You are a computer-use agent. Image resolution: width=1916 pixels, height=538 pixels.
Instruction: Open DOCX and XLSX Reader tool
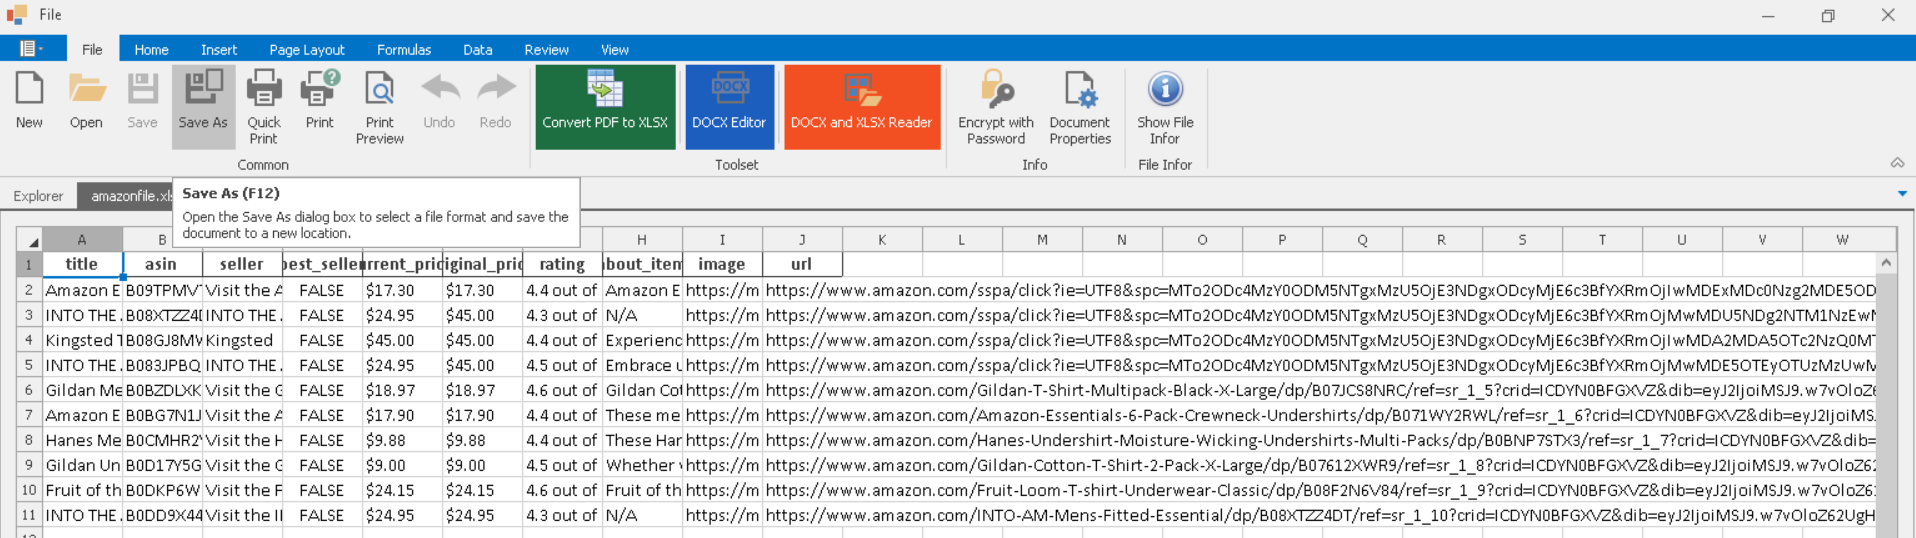pos(862,107)
